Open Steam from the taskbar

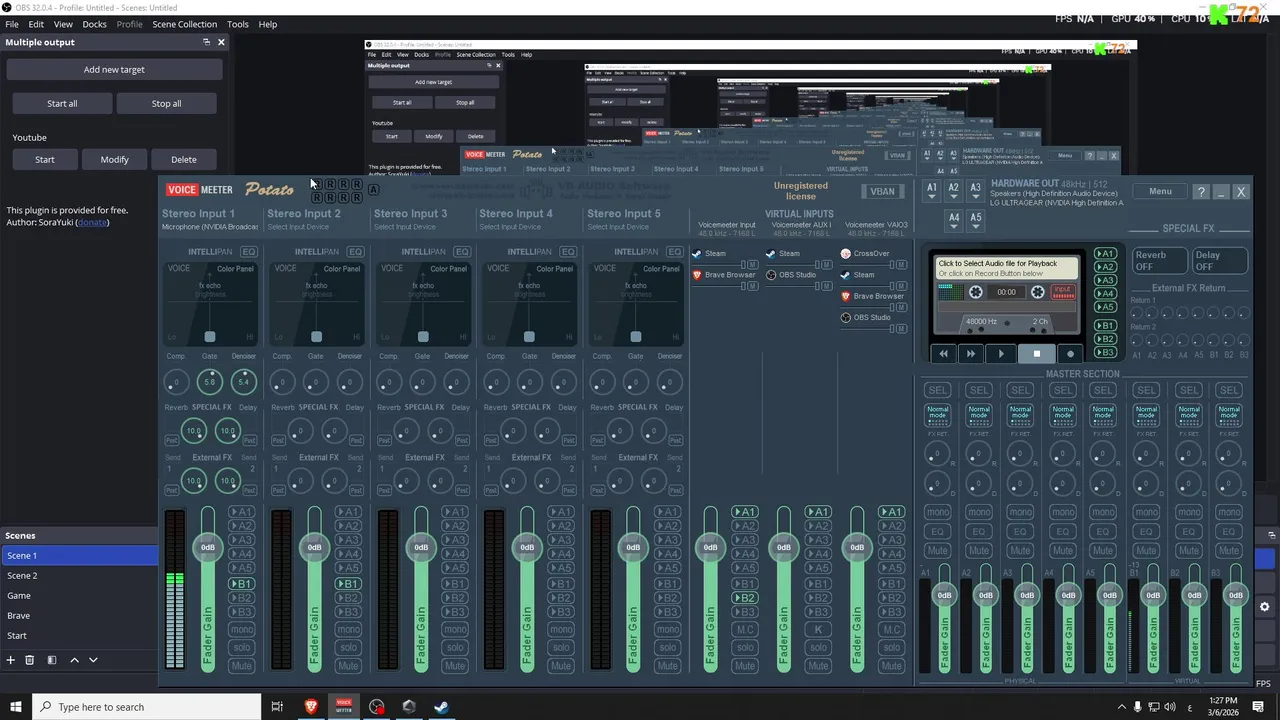tap(441, 707)
